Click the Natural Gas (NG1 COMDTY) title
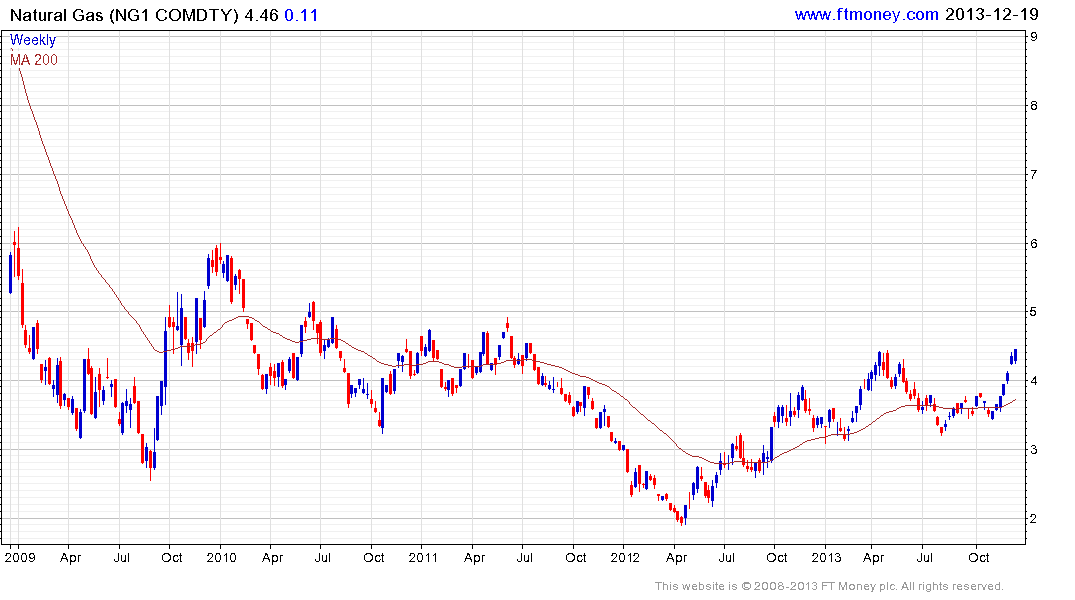 (x=121, y=14)
